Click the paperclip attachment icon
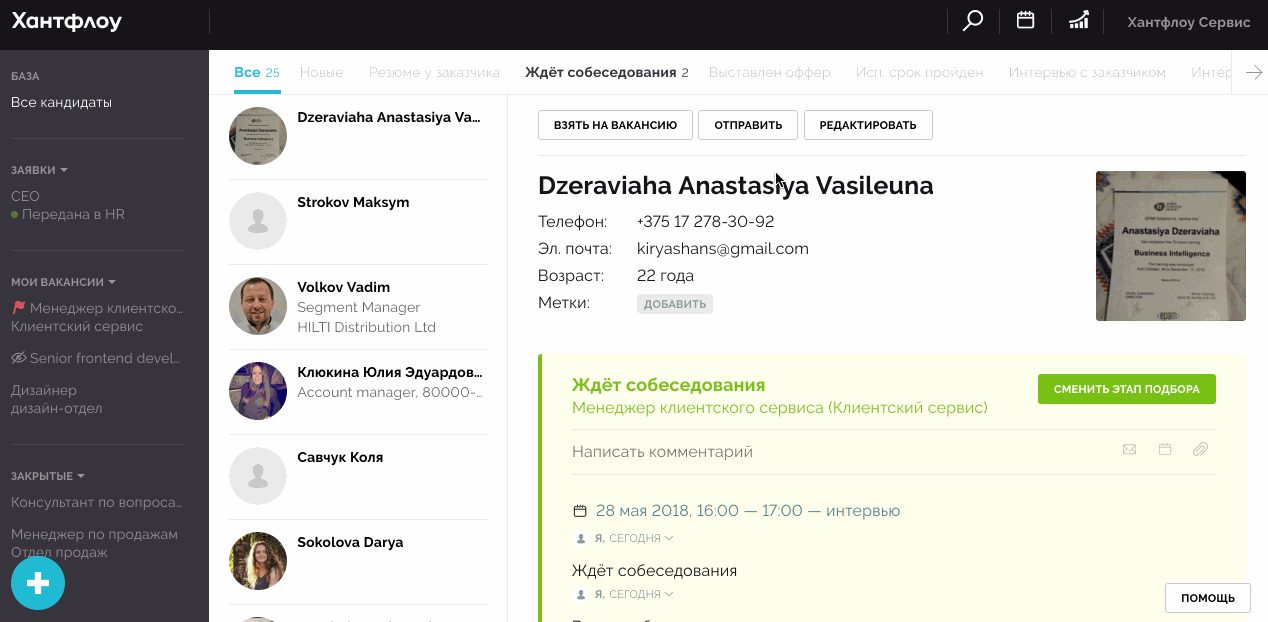Image resolution: width=1268 pixels, height=622 pixels. pos(1200,450)
